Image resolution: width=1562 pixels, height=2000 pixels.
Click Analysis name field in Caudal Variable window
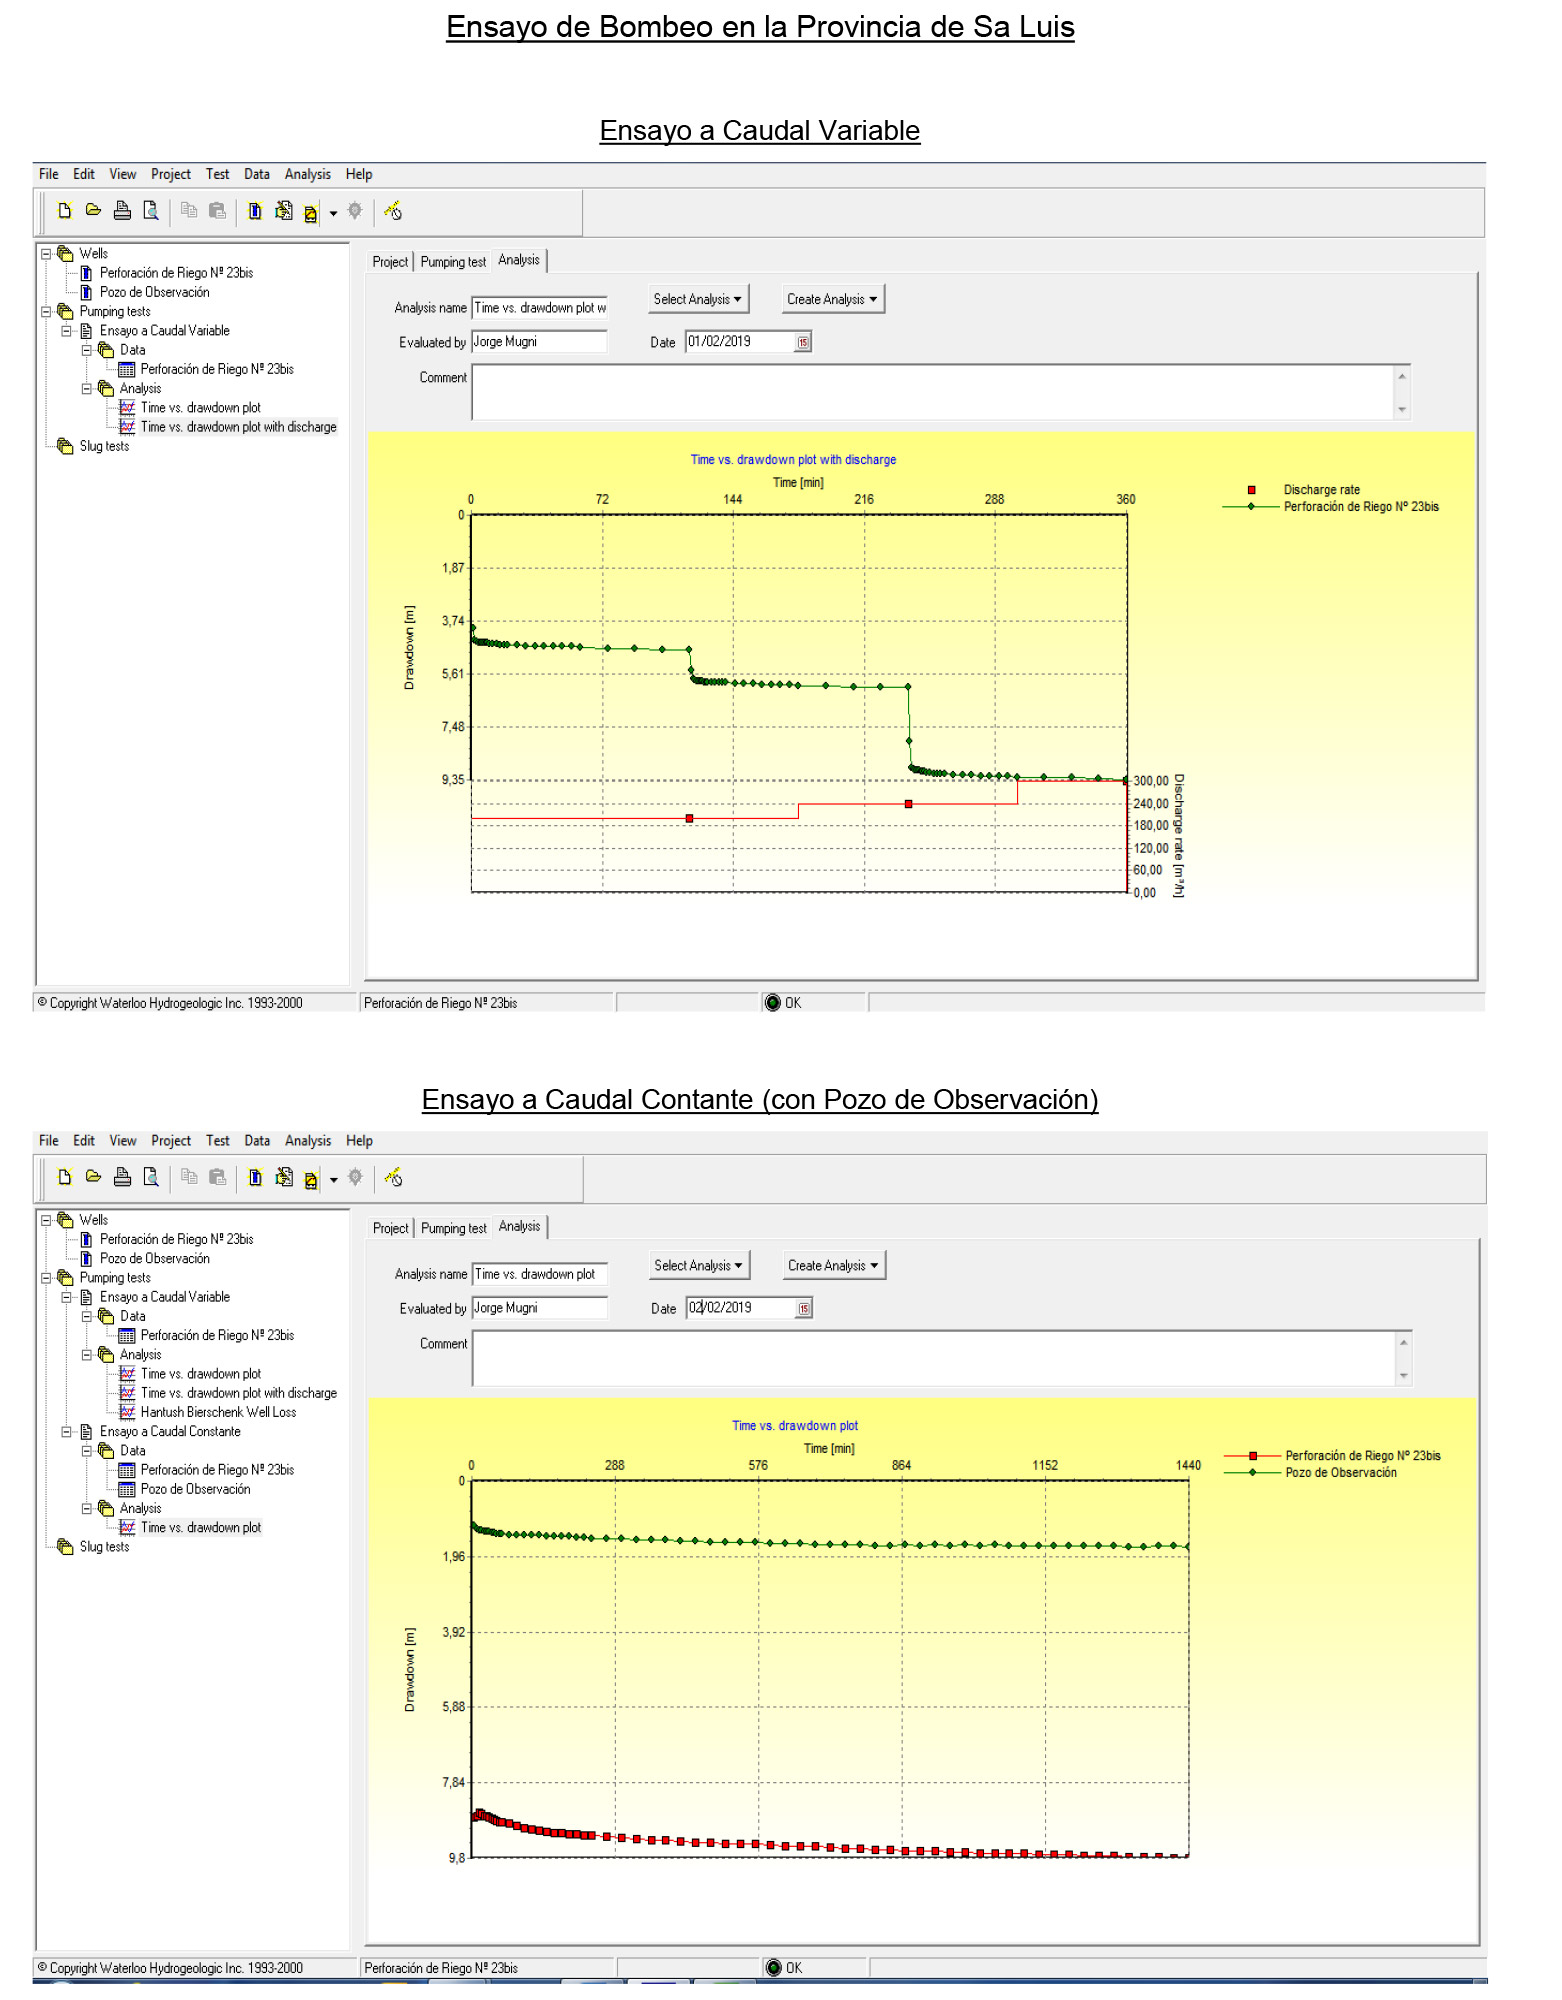(x=539, y=308)
